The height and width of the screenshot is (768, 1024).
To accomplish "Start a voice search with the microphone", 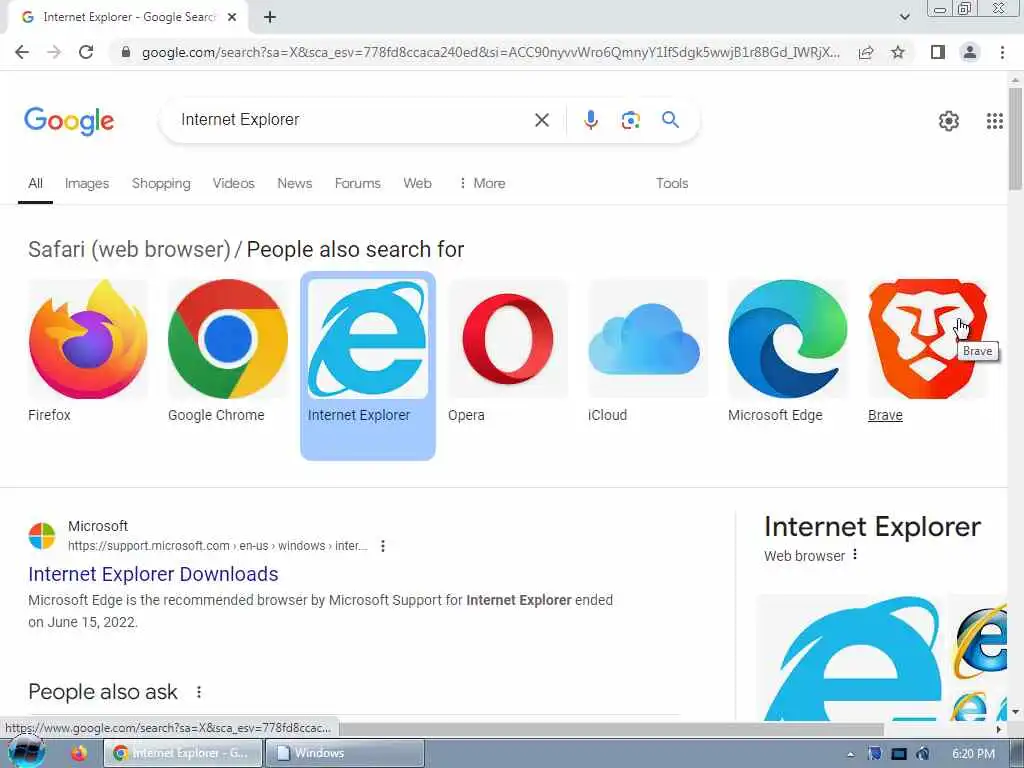I will click(x=590, y=120).
